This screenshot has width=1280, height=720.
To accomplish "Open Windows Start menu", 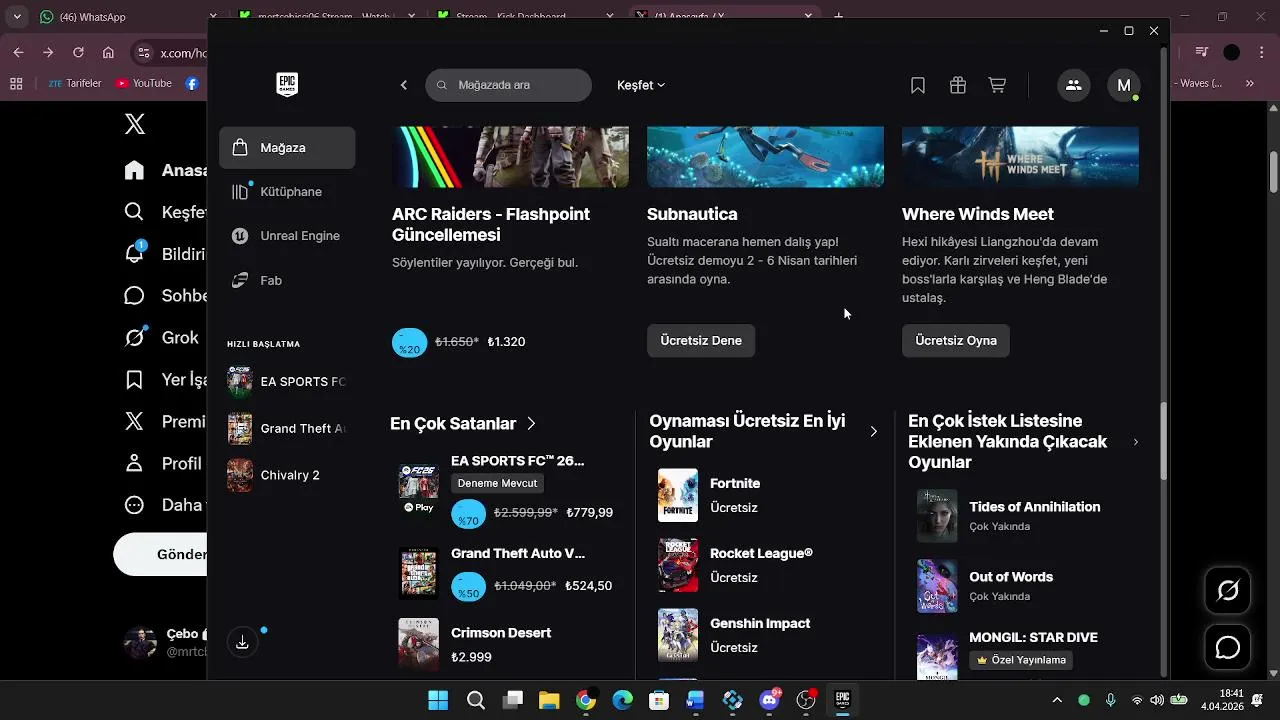I will [438, 700].
